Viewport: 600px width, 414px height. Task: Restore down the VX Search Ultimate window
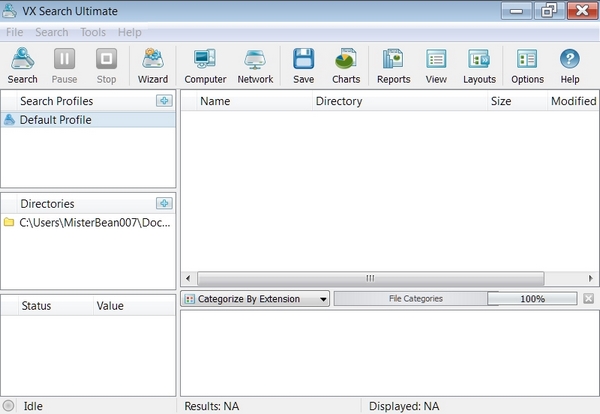(x=549, y=11)
